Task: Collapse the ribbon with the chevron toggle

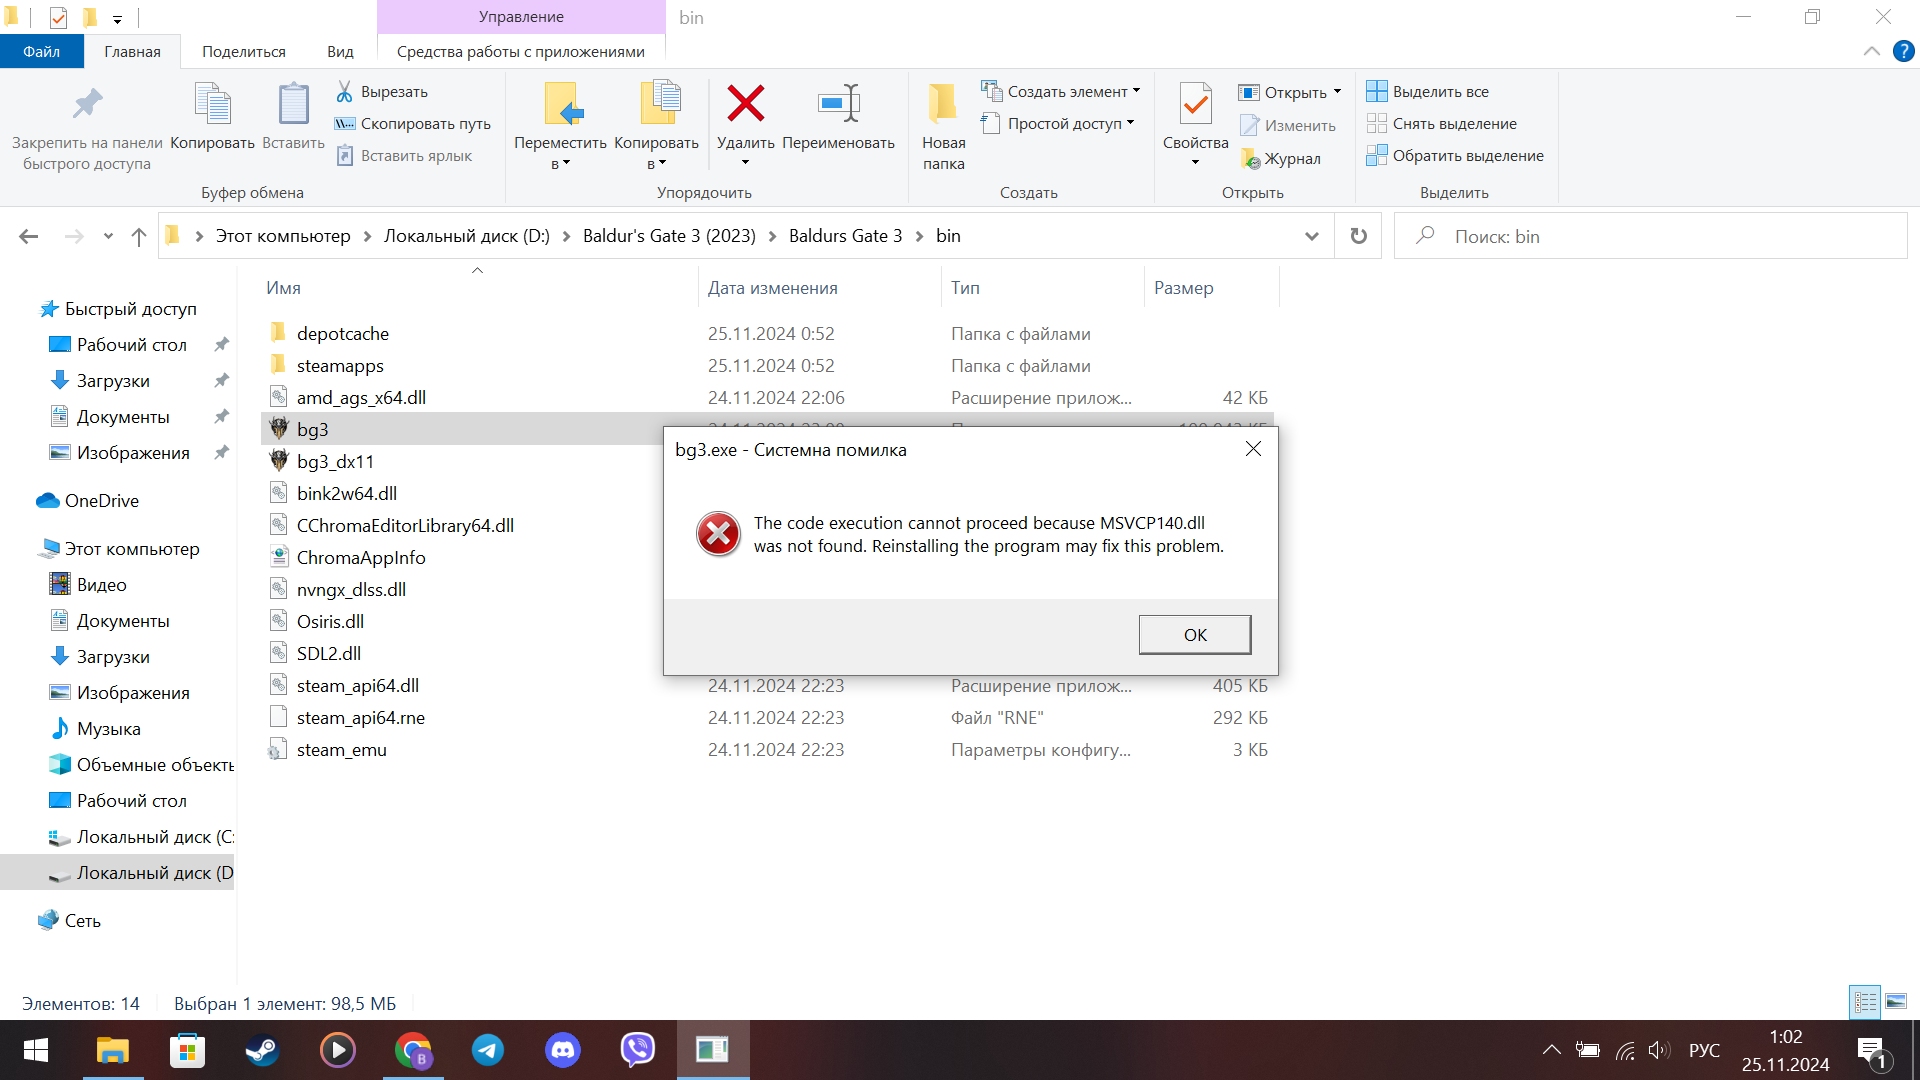Action: coord(1871,52)
